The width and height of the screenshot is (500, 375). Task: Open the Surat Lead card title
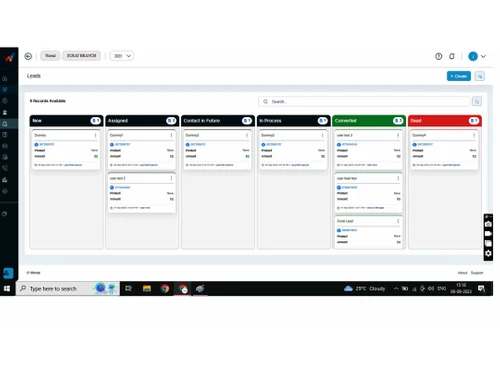pyautogui.click(x=345, y=221)
